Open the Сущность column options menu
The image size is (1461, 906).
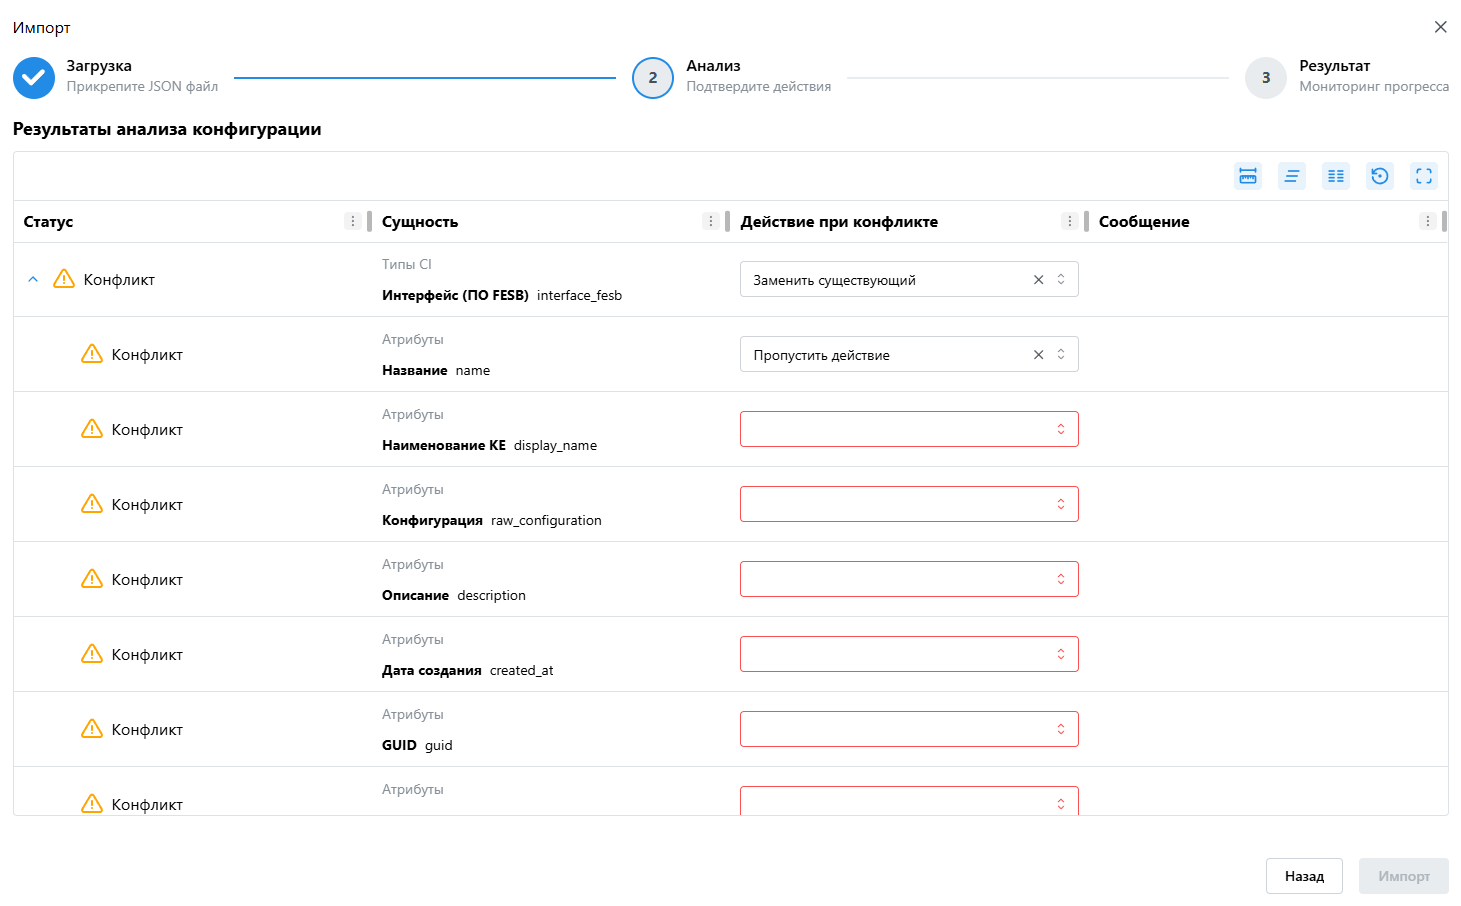711,221
